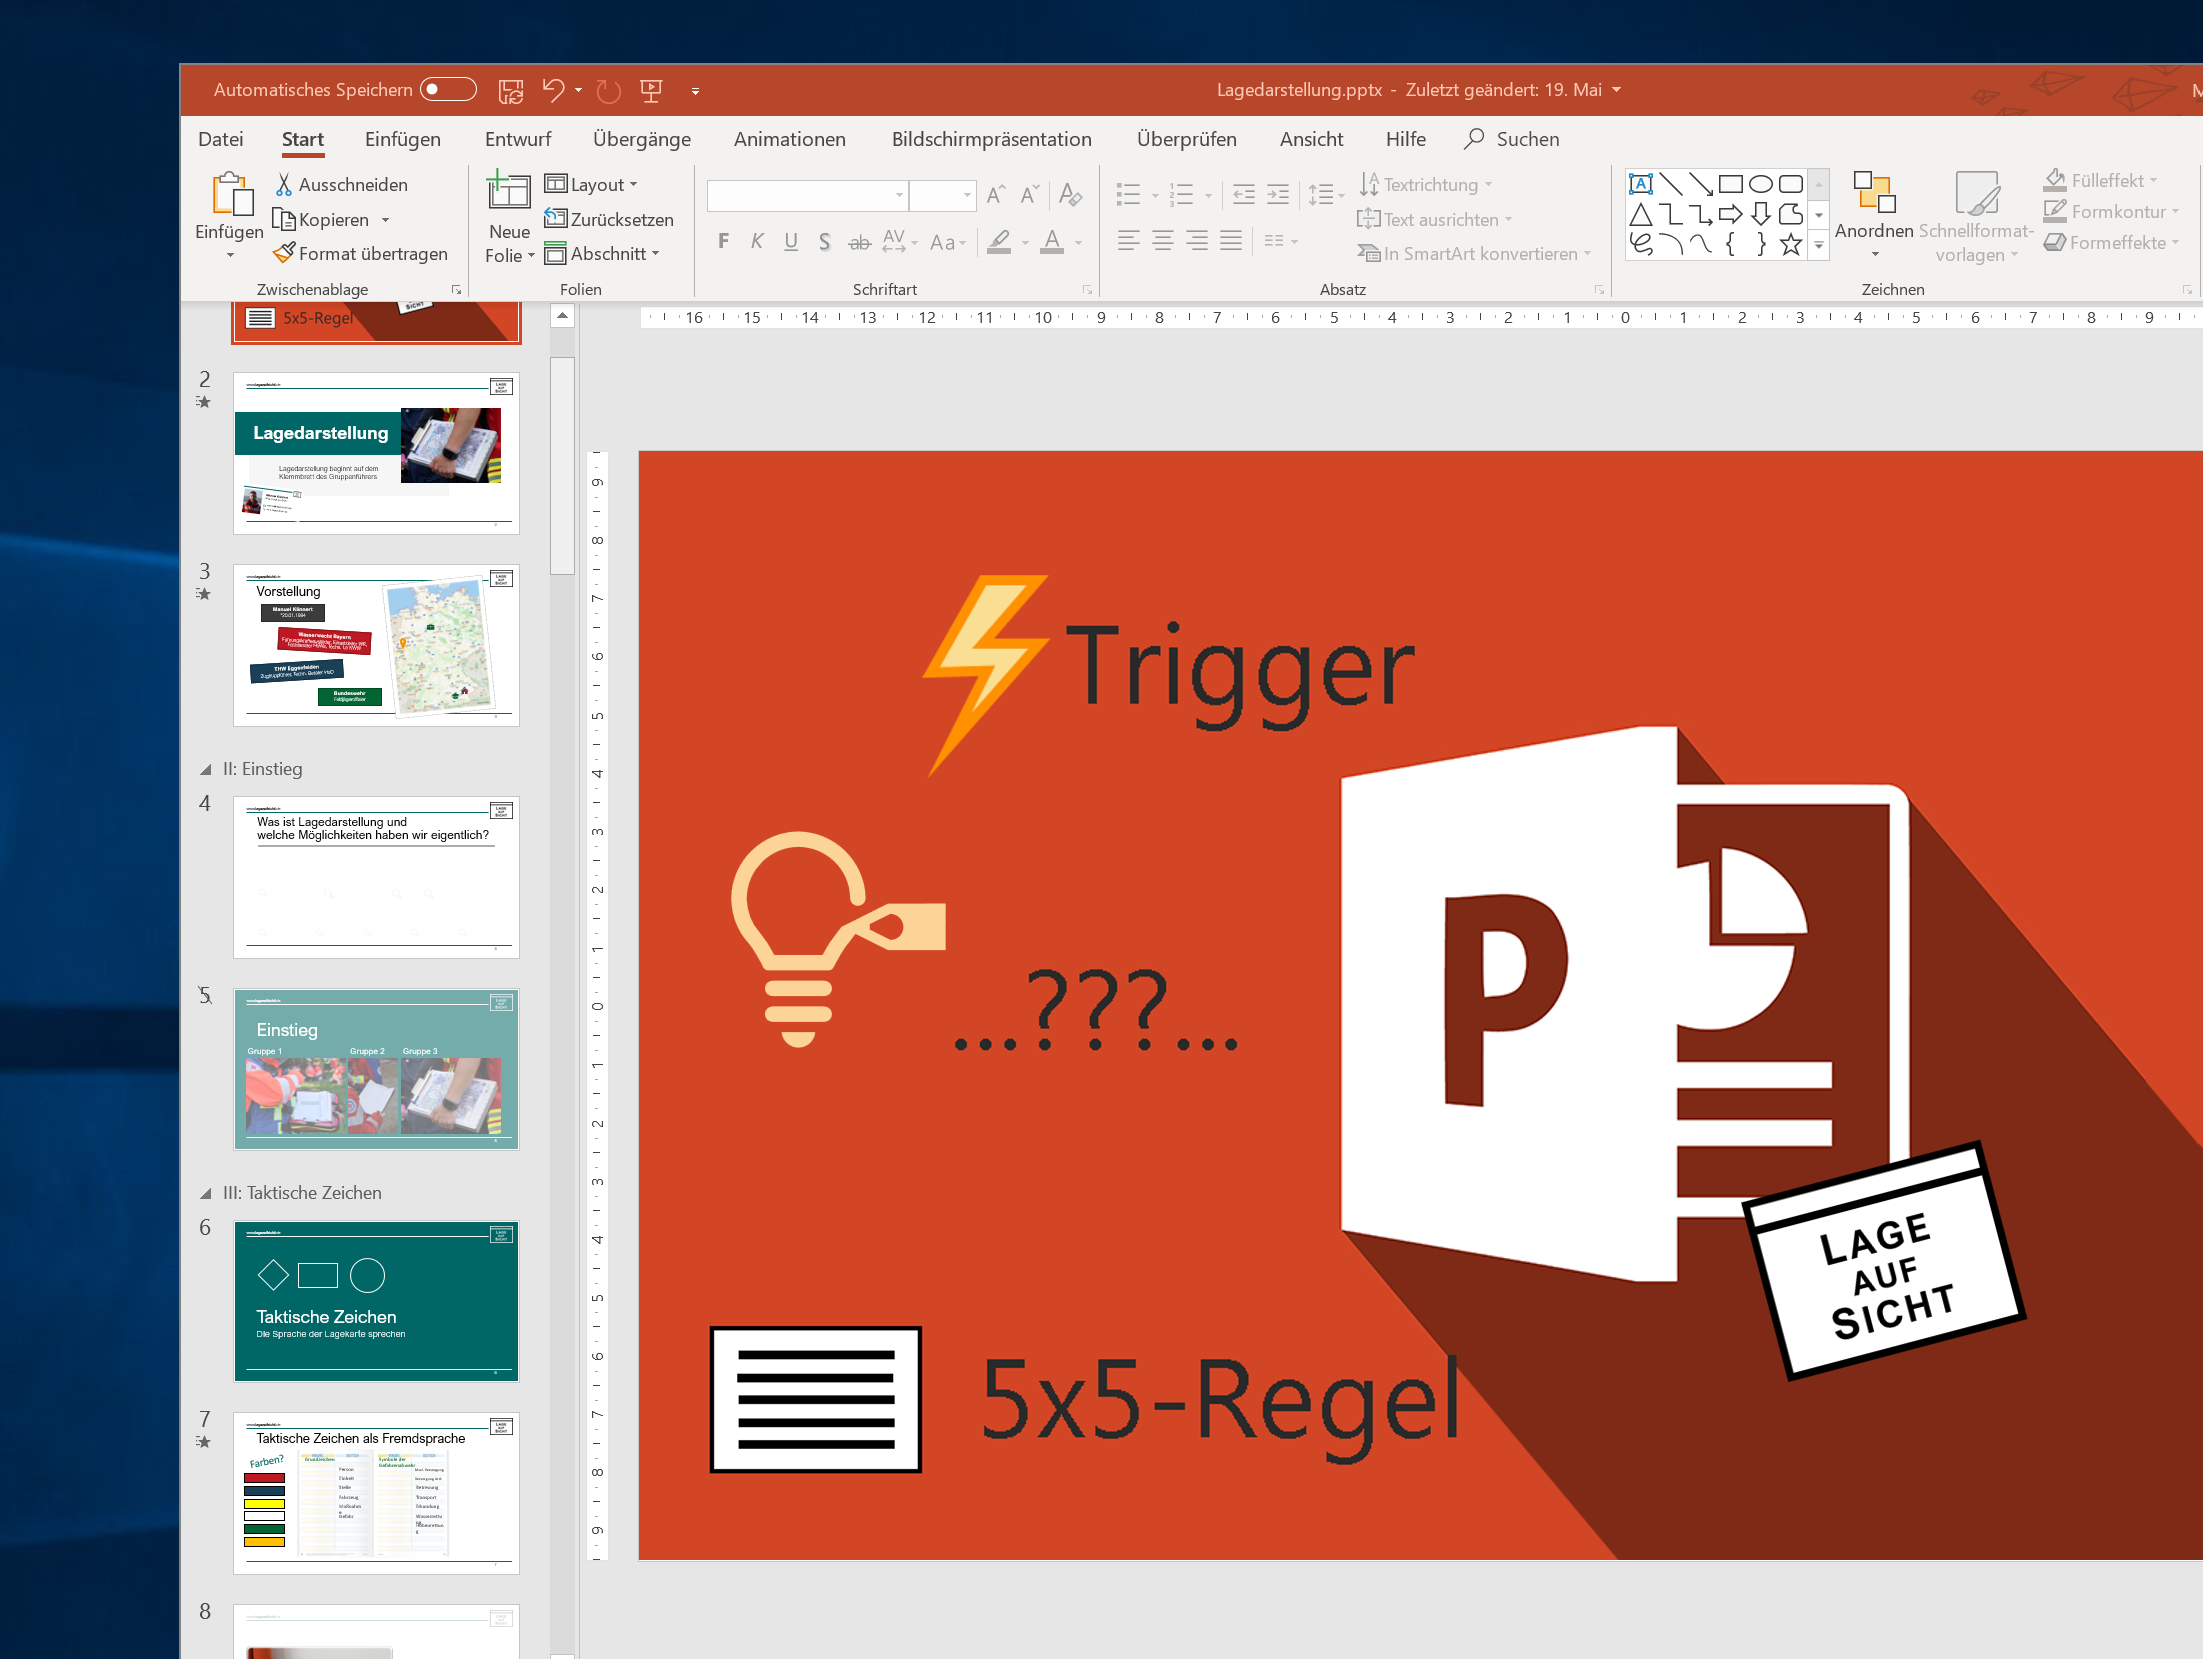2203x1659 pixels.
Task: Click the font color A swatch
Action: [1052, 242]
